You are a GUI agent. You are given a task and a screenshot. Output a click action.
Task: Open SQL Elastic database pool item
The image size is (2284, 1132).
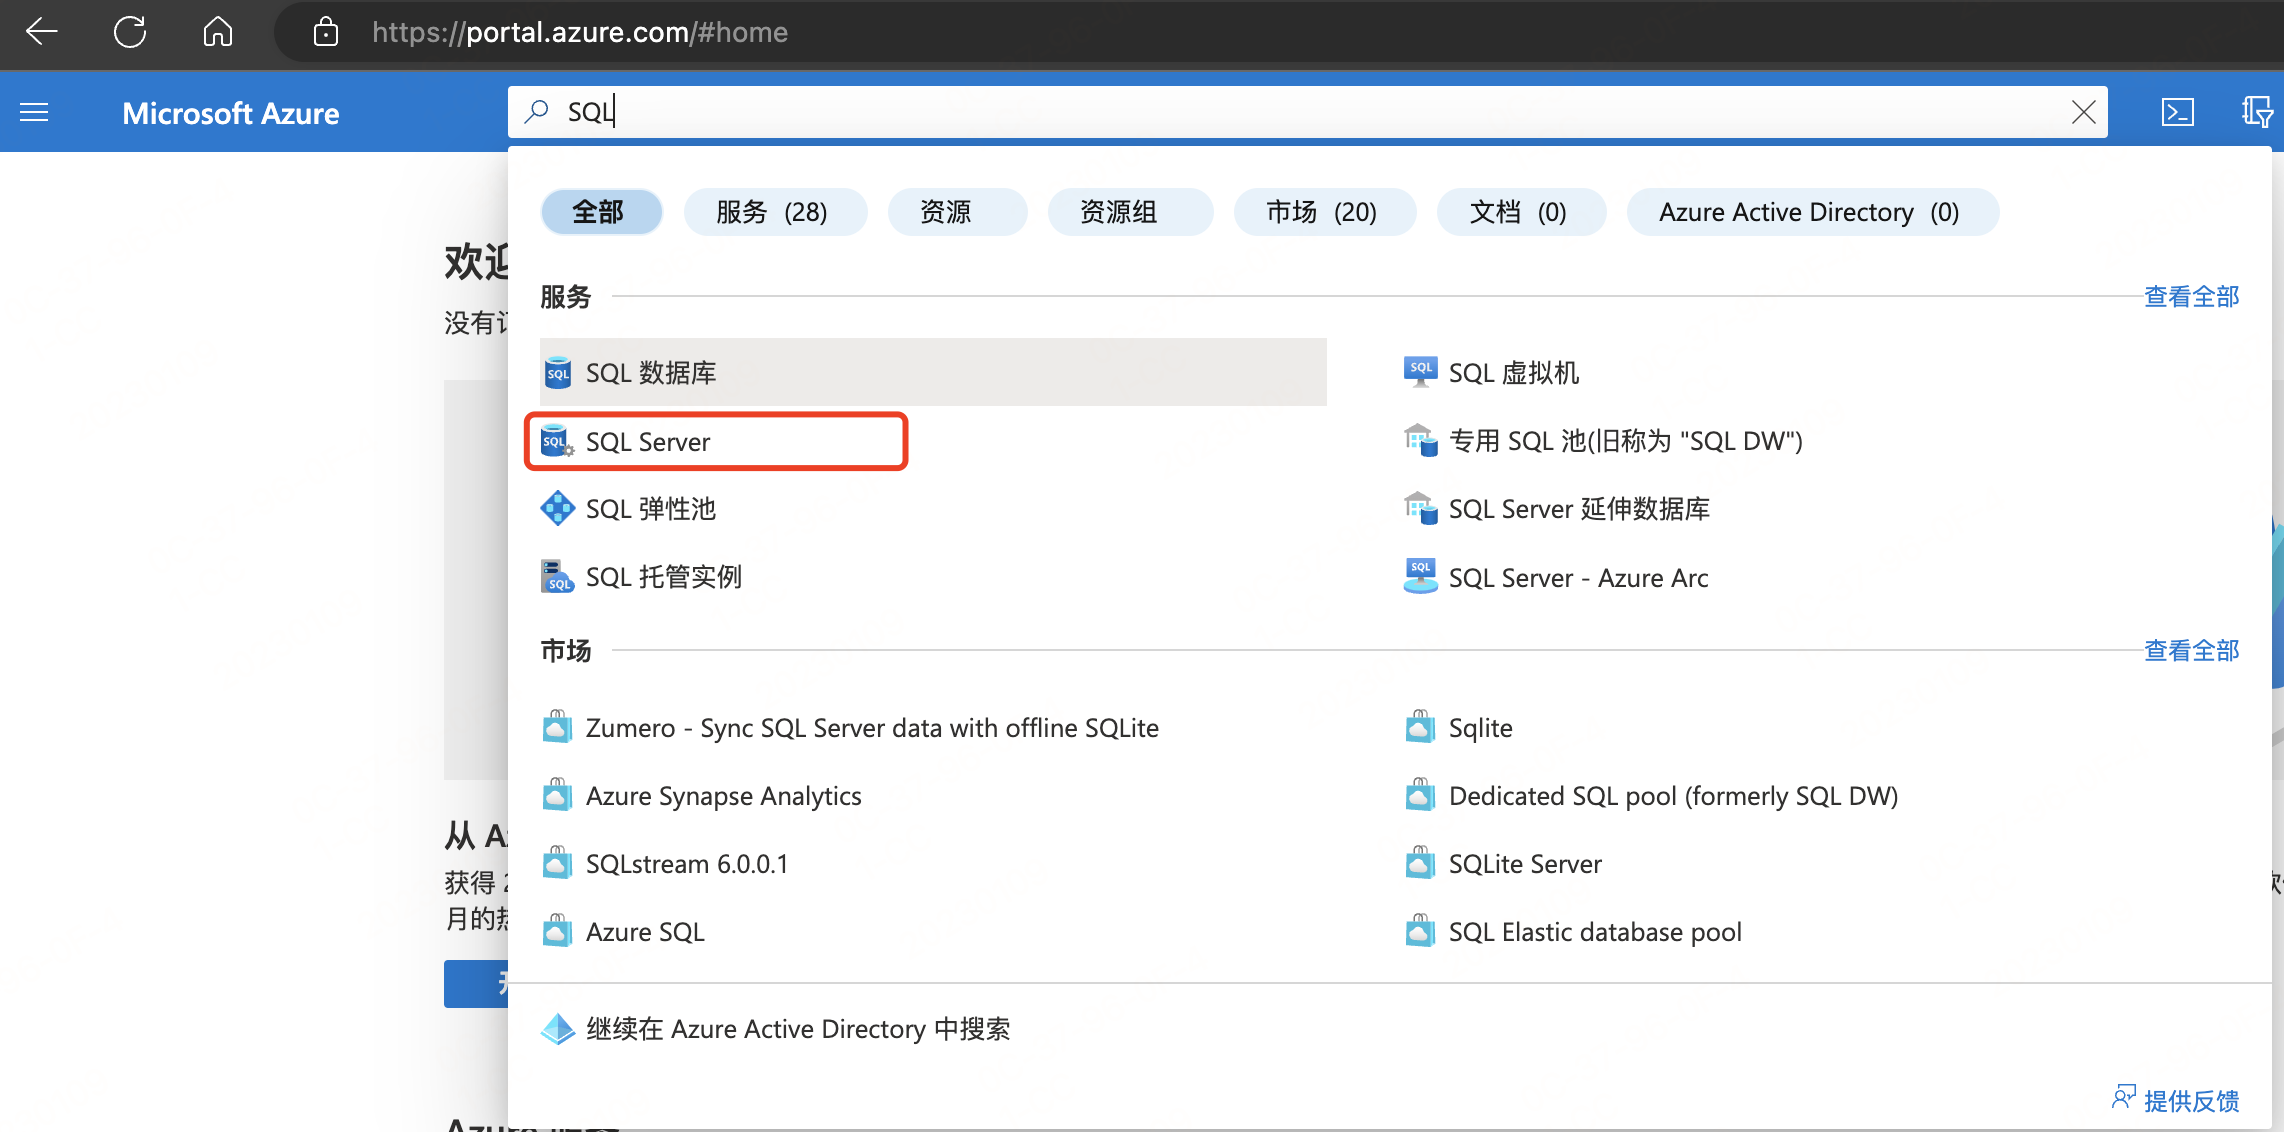pyautogui.click(x=1595, y=931)
